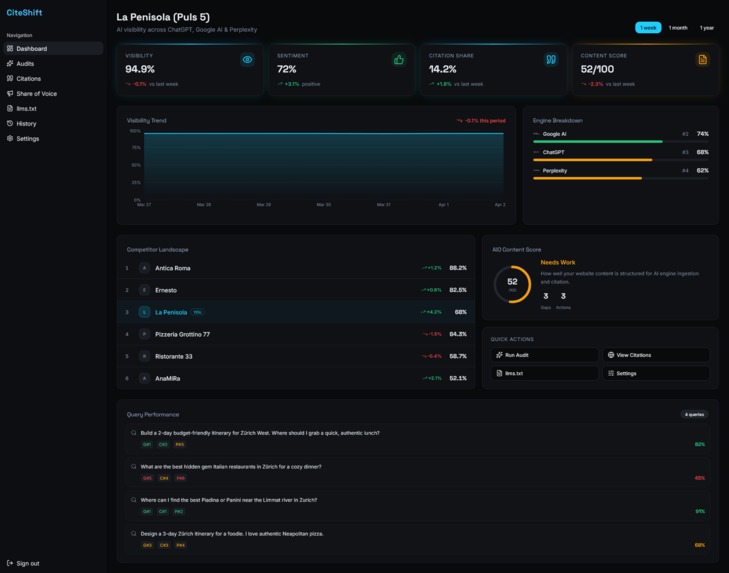Open llms.txt from sidebar navigation
The width and height of the screenshot is (729, 573).
(x=53, y=108)
